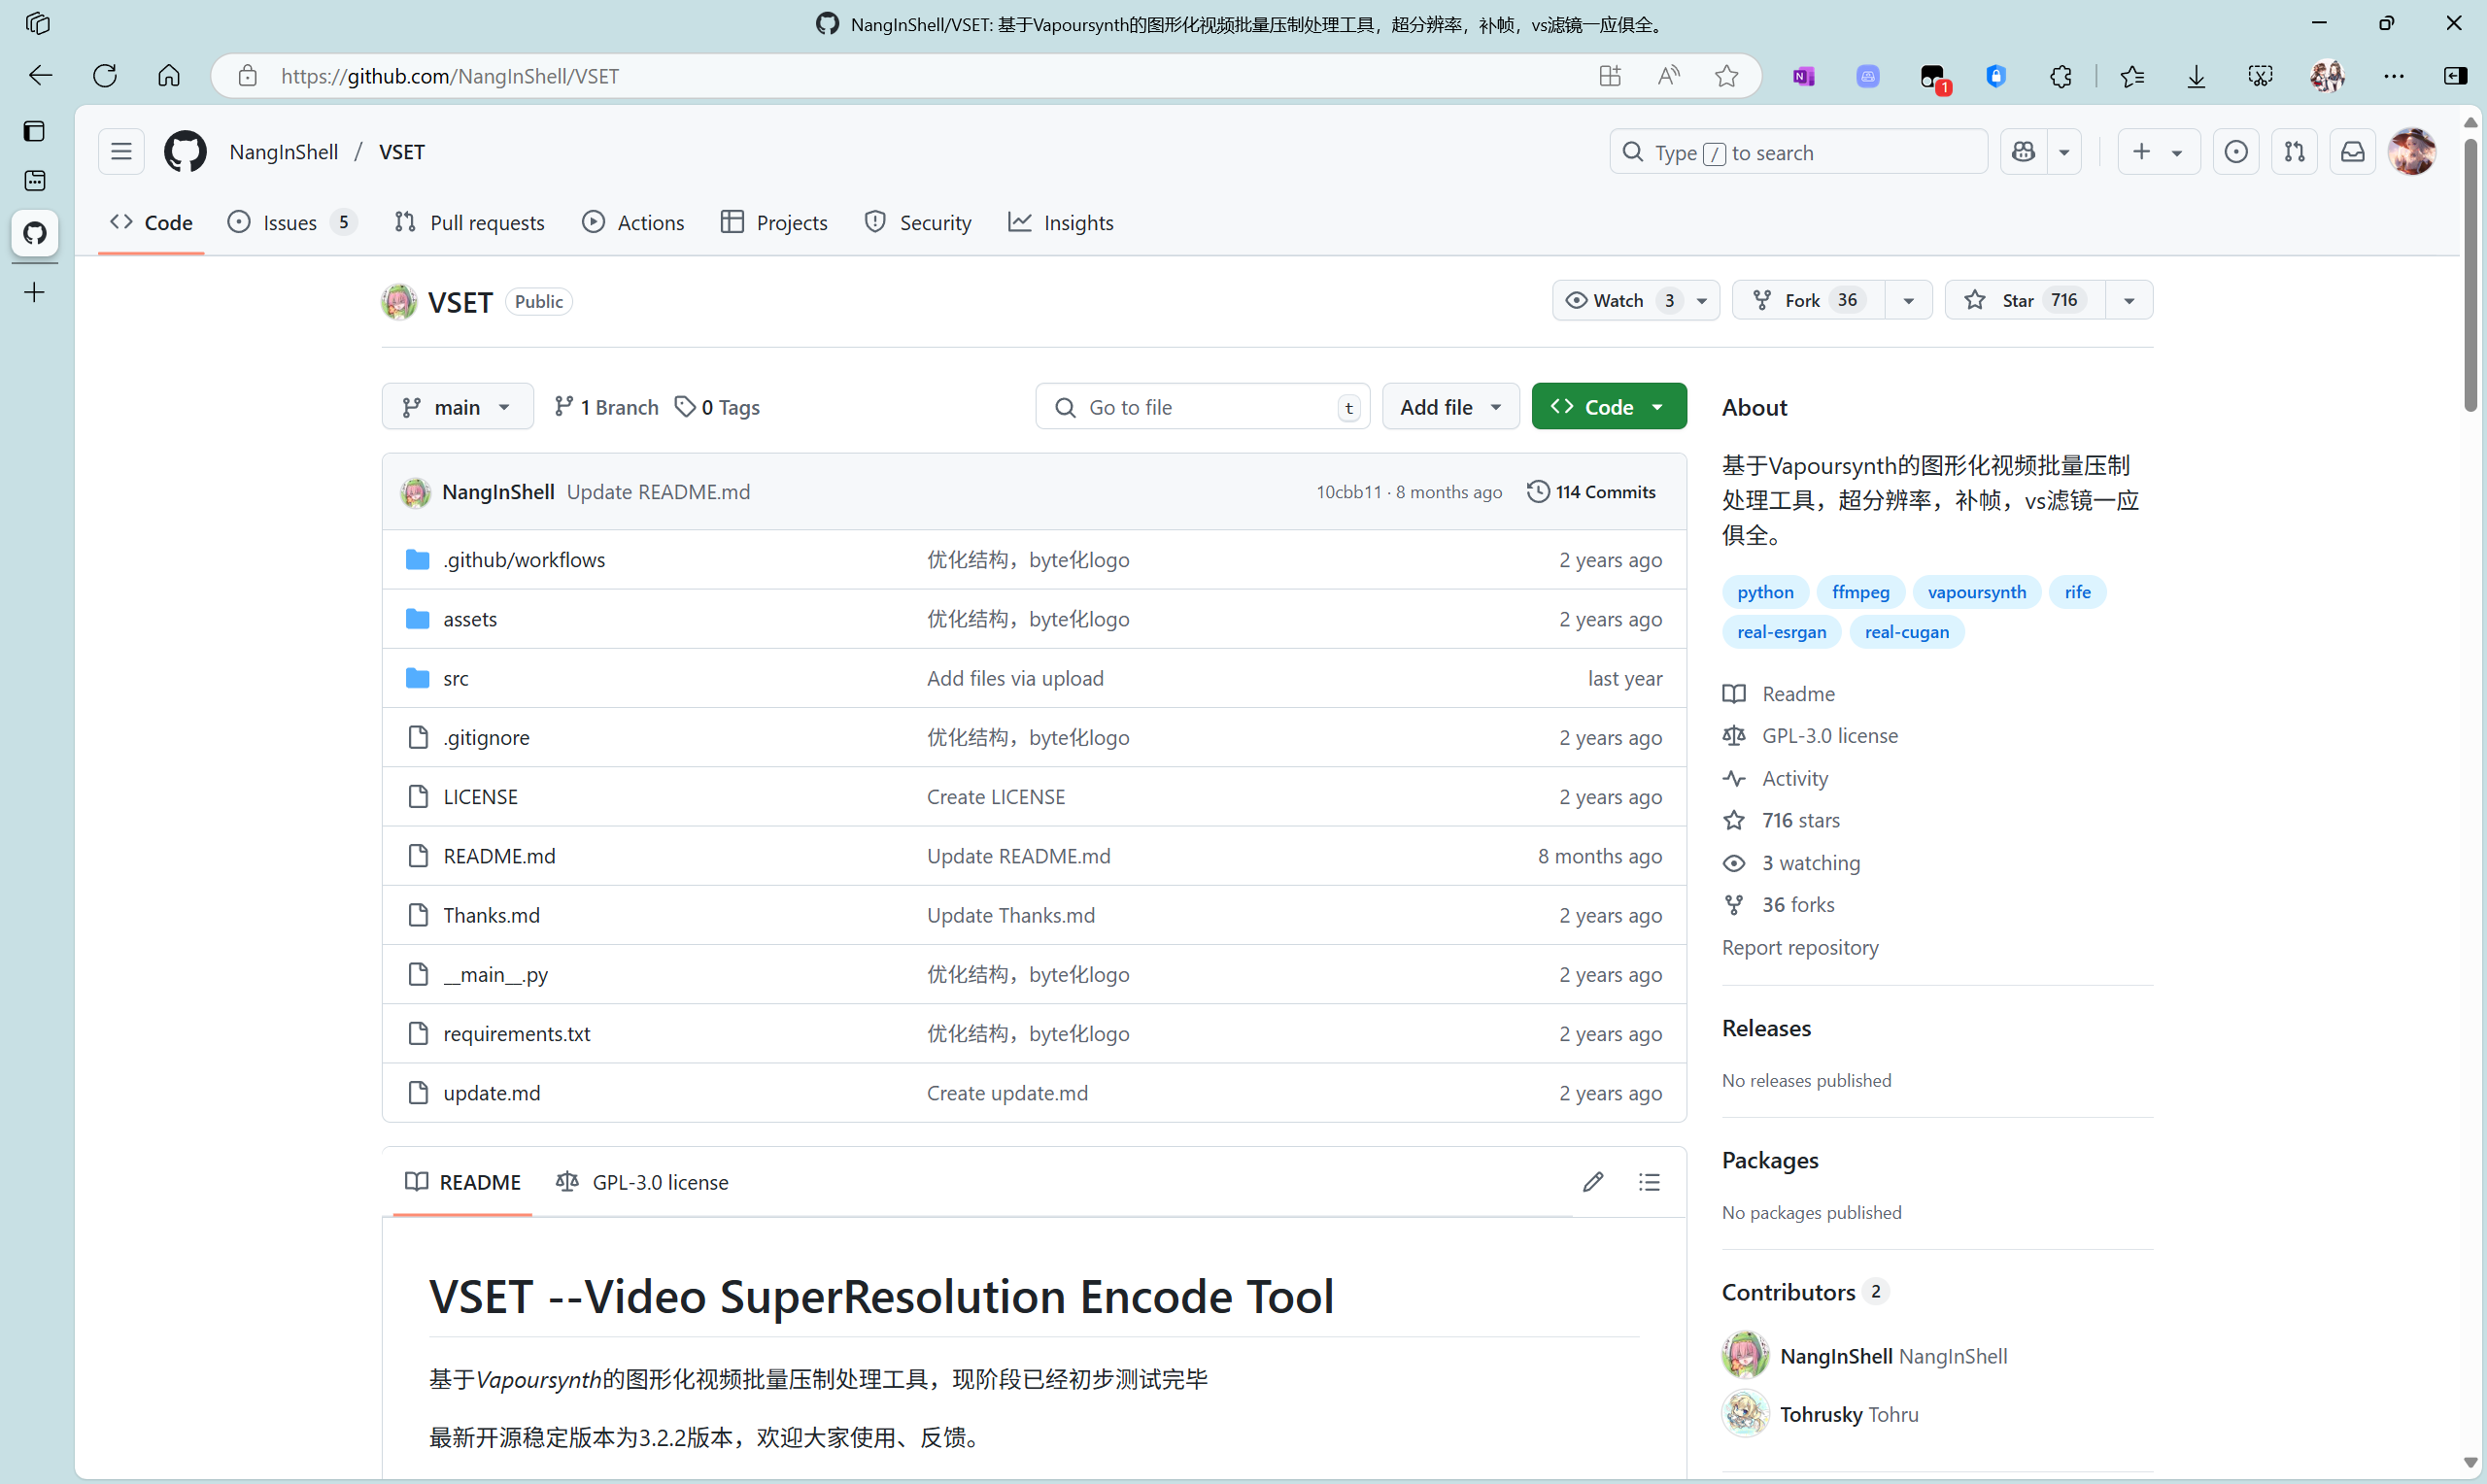Viewport: 2487px width, 1484px height.
Task: Open the global navigation hamburger menu
Action: [121, 152]
